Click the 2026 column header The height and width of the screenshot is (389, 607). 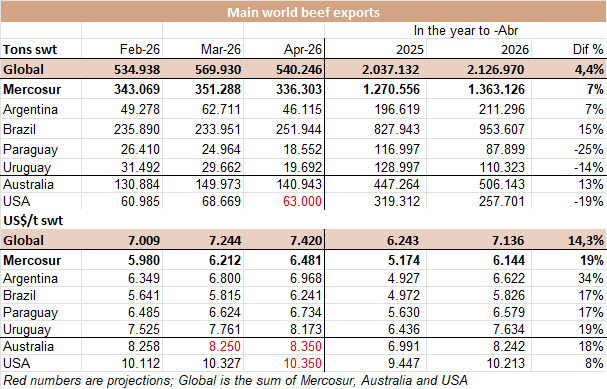pos(515,50)
